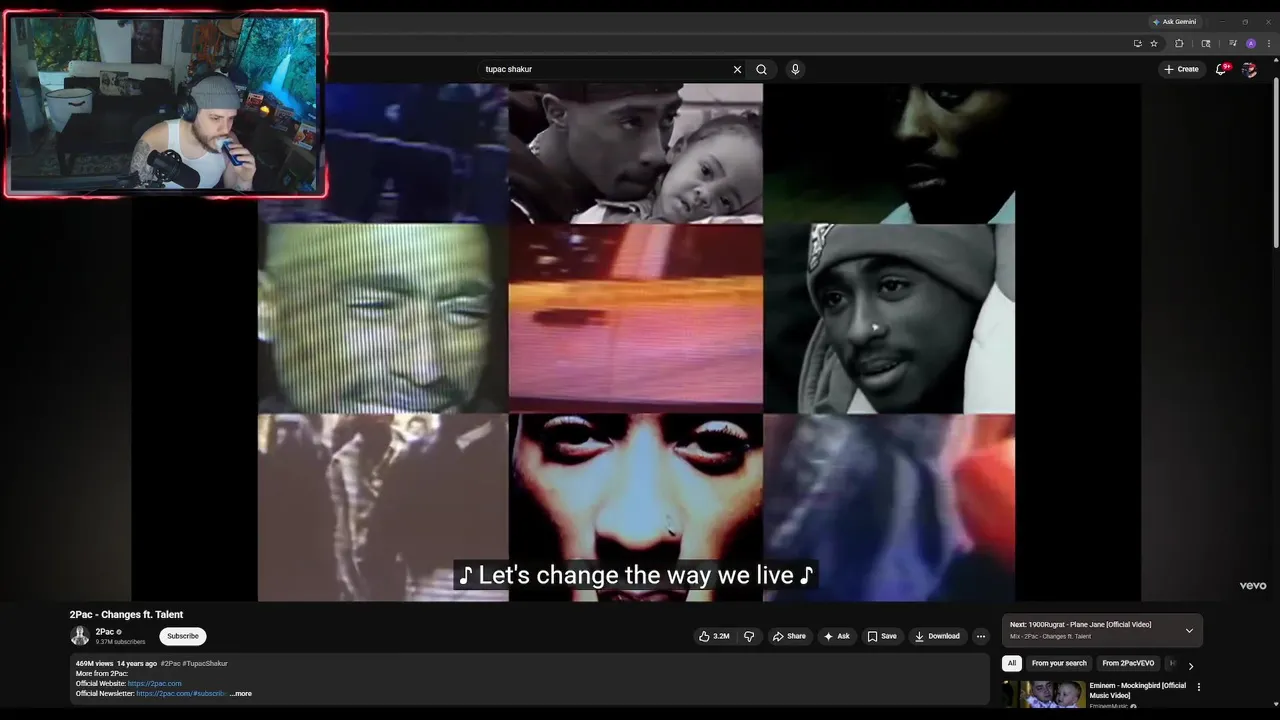Like the video with 3.2M likes

coord(714,636)
